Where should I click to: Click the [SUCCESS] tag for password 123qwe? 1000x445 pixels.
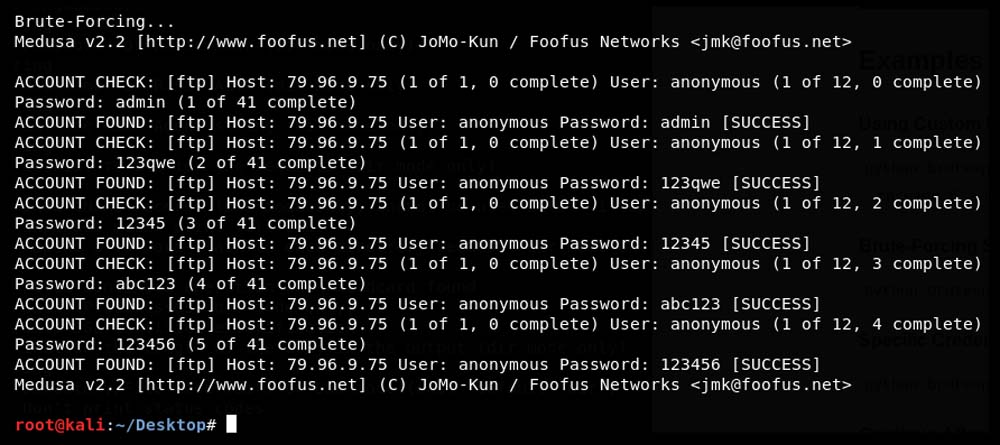tap(775, 182)
